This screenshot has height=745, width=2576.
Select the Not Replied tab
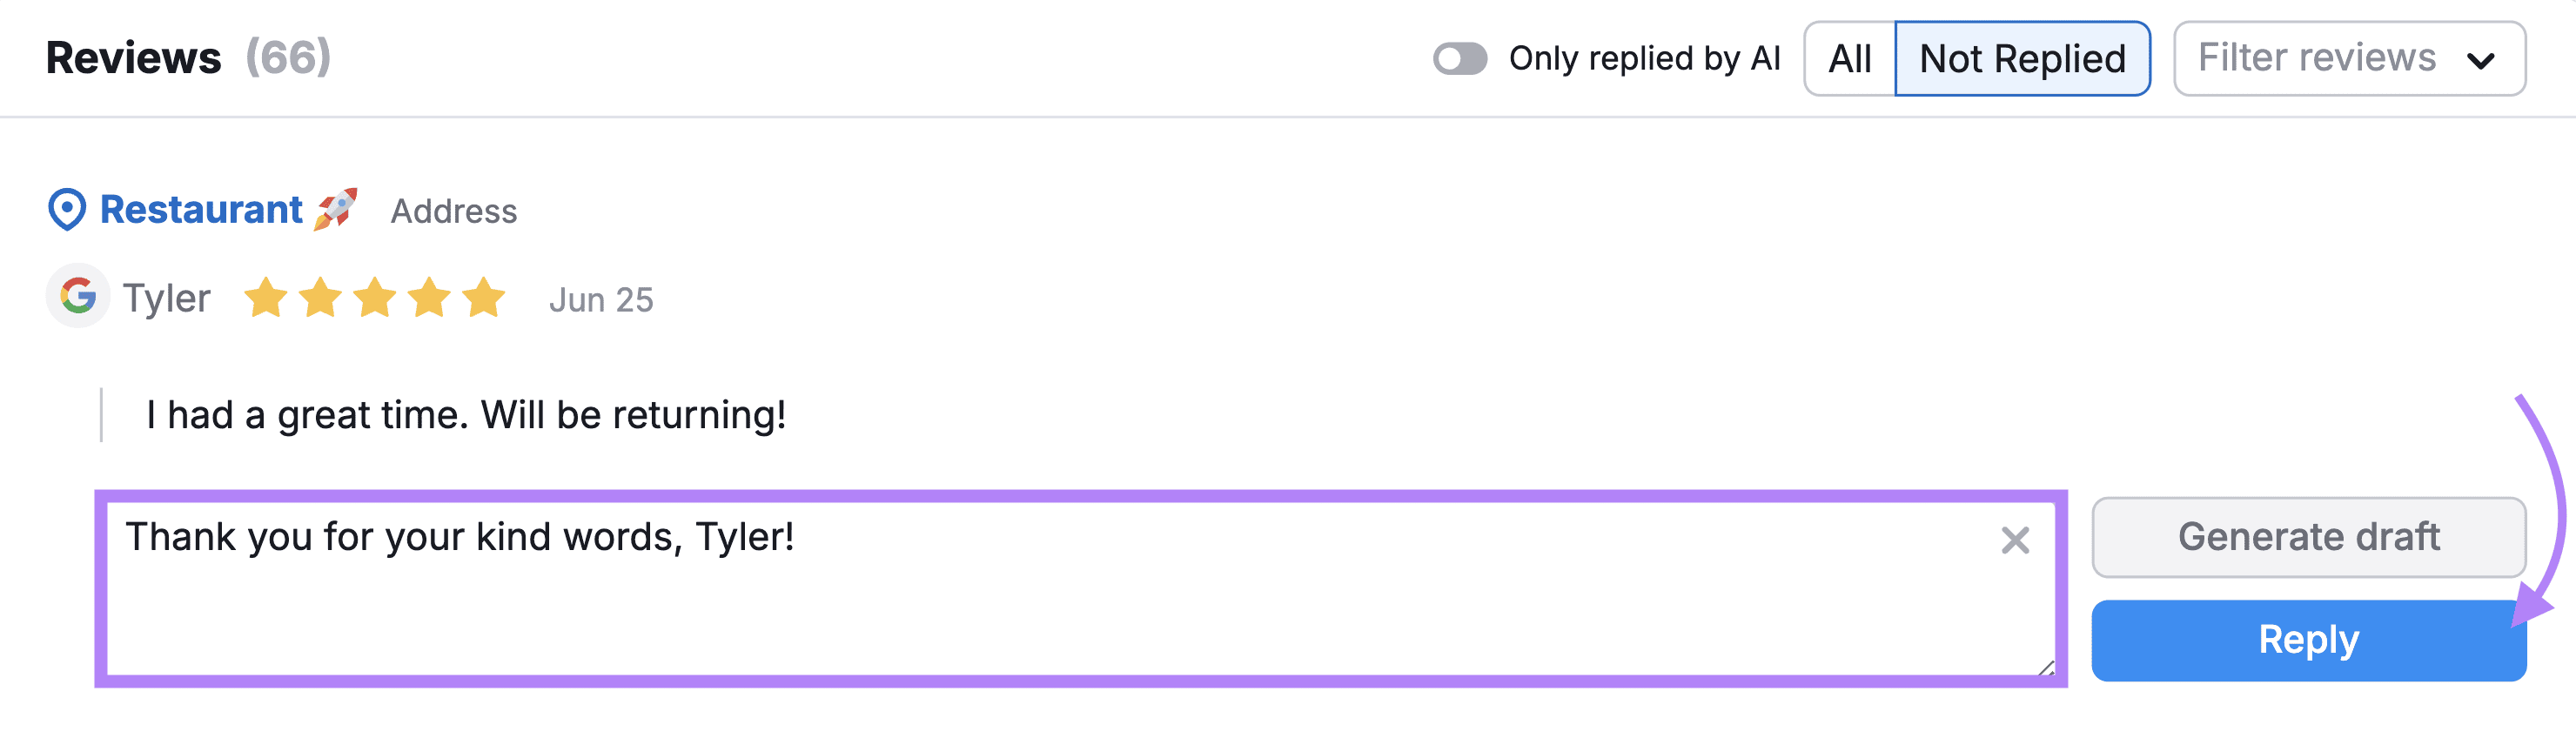coord(2022,59)
